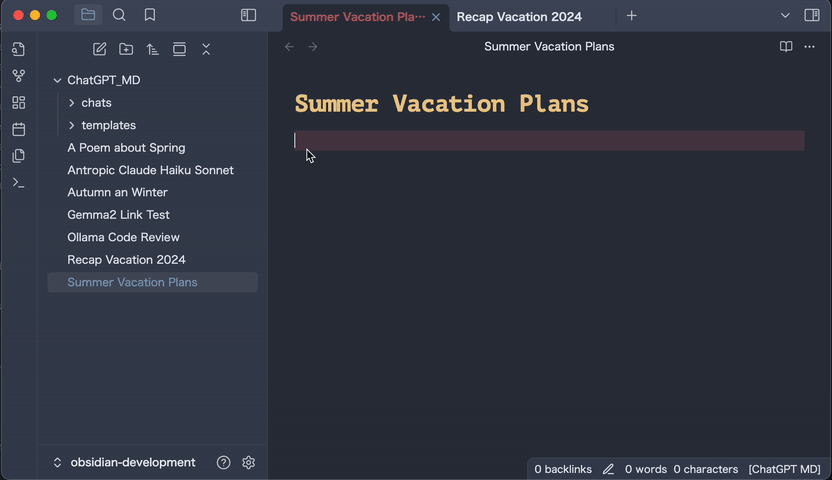
Task: Switch to the Recap Vacation 2024 tab
Action: tap(519, 16)
